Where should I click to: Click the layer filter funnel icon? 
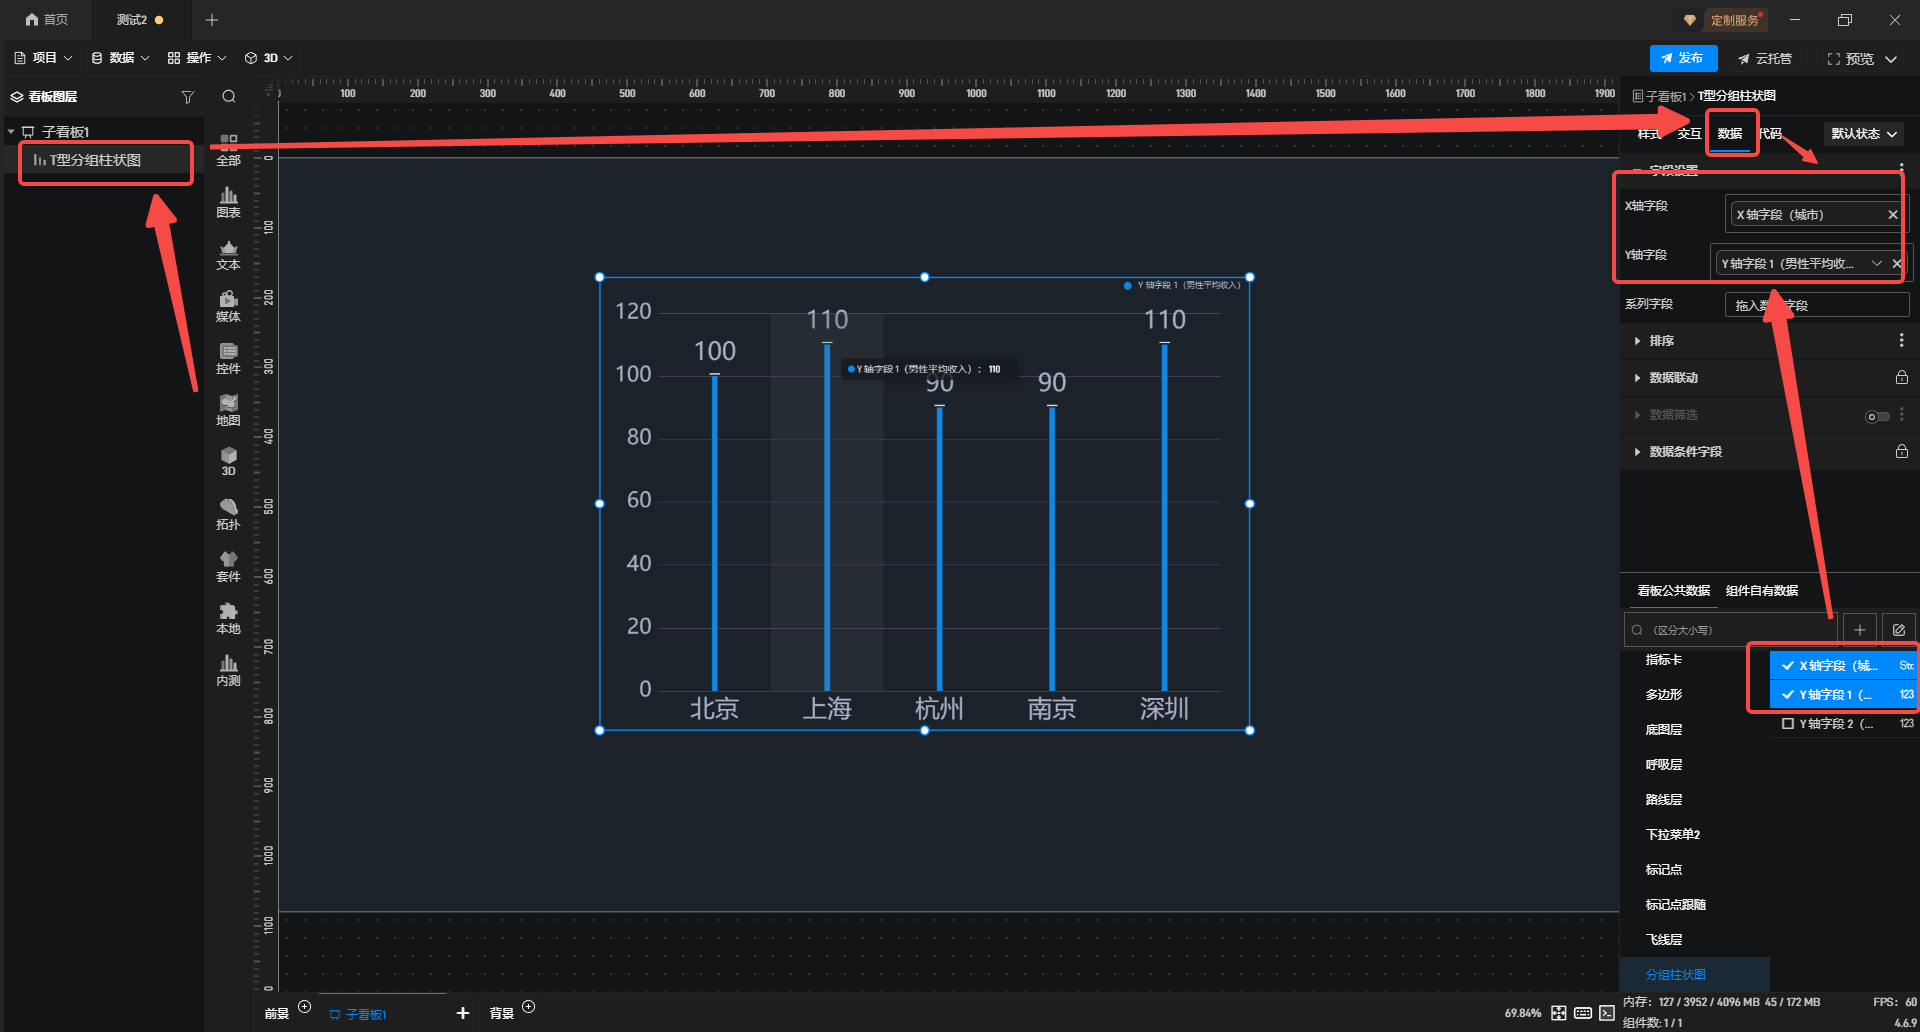point(187,97)
